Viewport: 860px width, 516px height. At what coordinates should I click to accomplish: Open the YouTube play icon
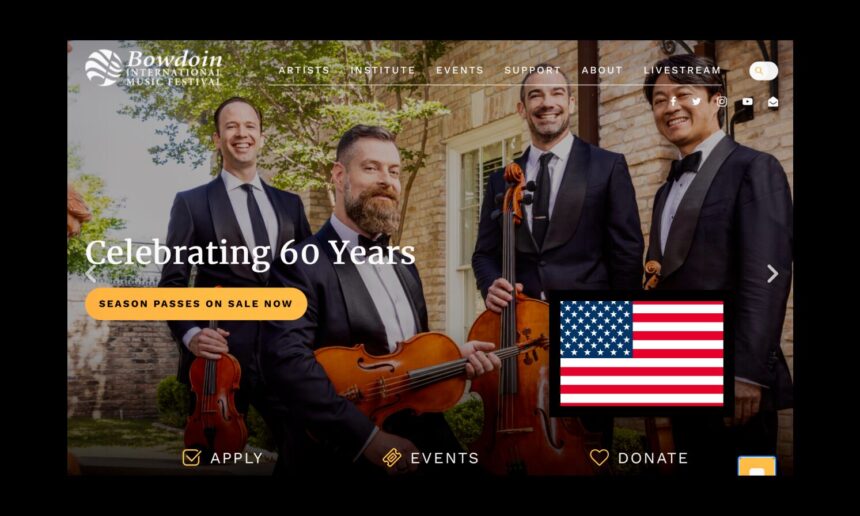(x=748, y=101)
